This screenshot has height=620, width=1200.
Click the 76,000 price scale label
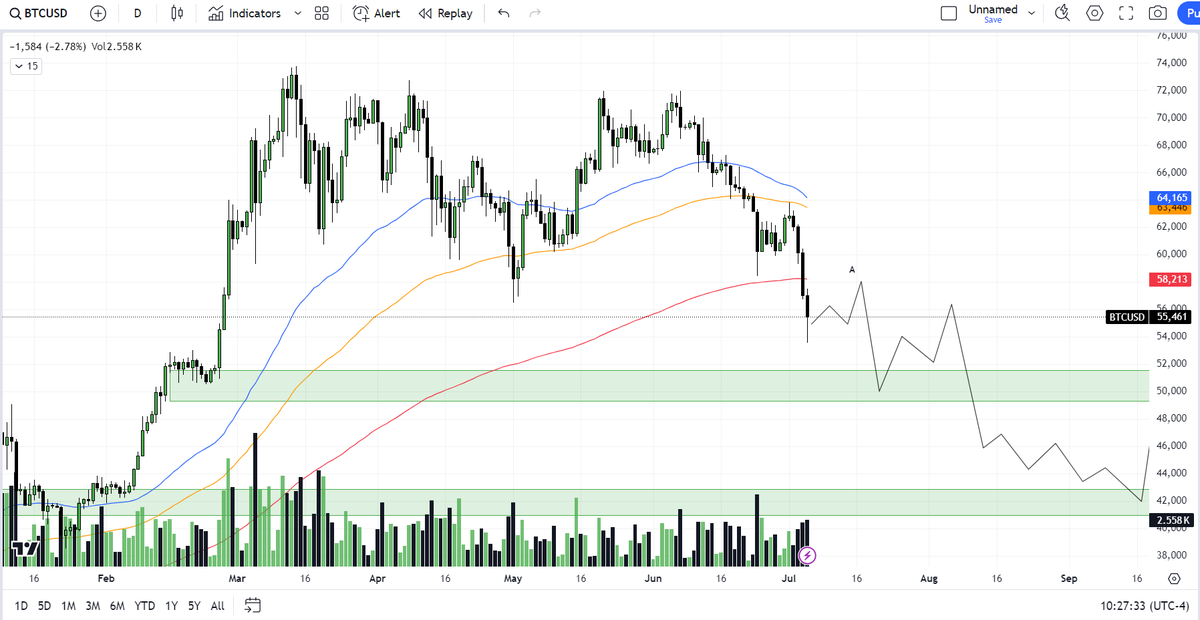coord(1170,36)
